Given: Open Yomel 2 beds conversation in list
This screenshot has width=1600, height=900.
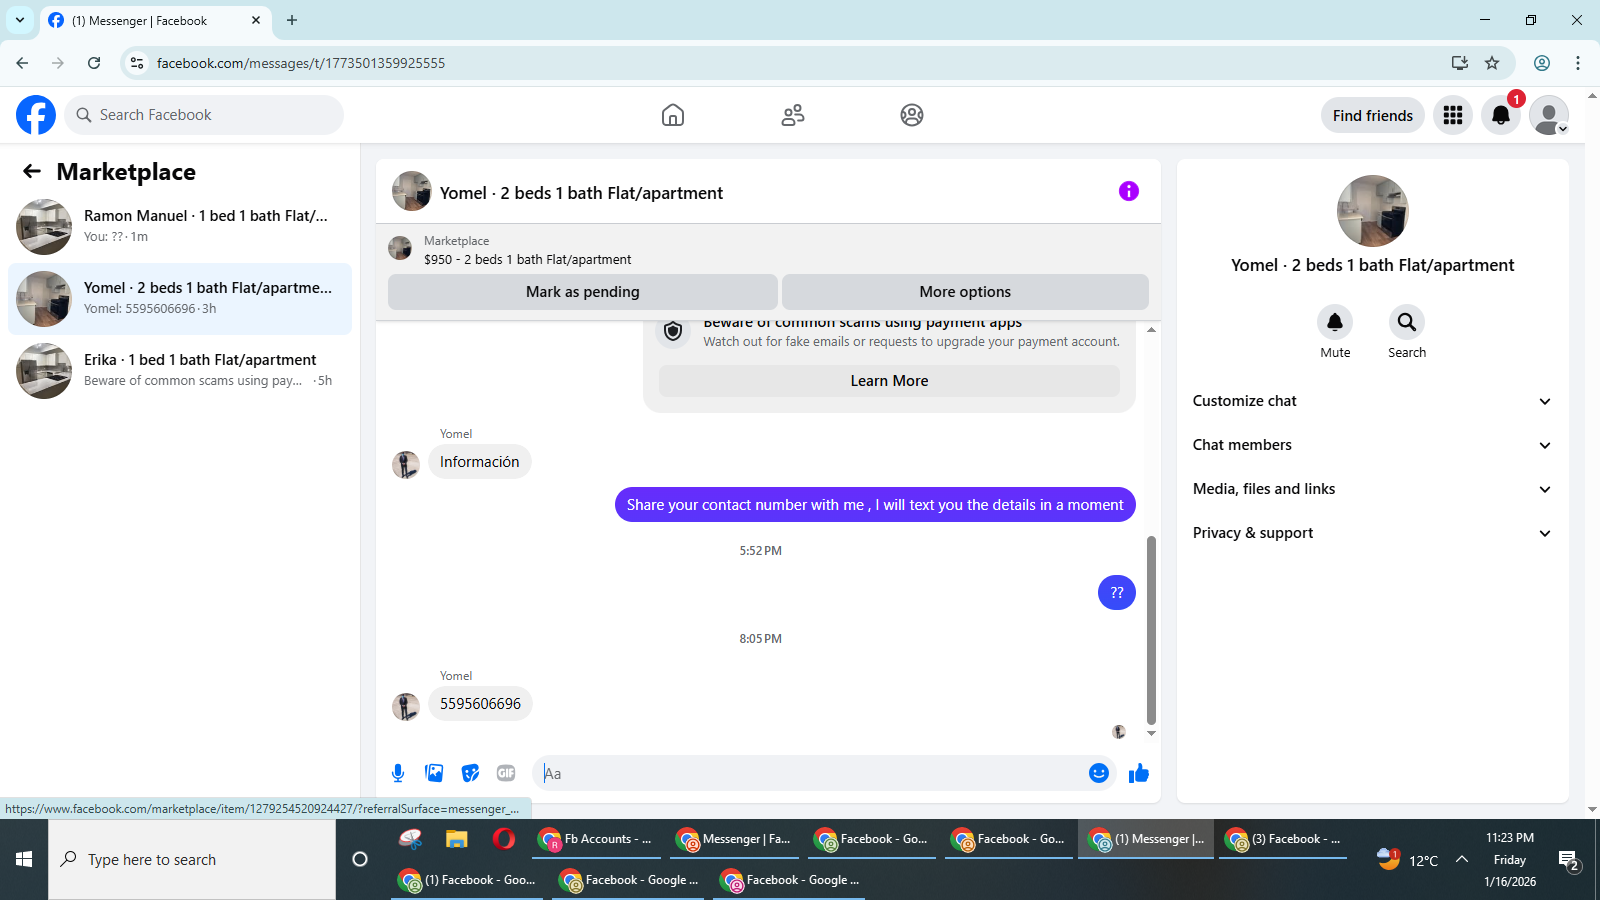Looking at the screenshot, I should coord(180,299).
